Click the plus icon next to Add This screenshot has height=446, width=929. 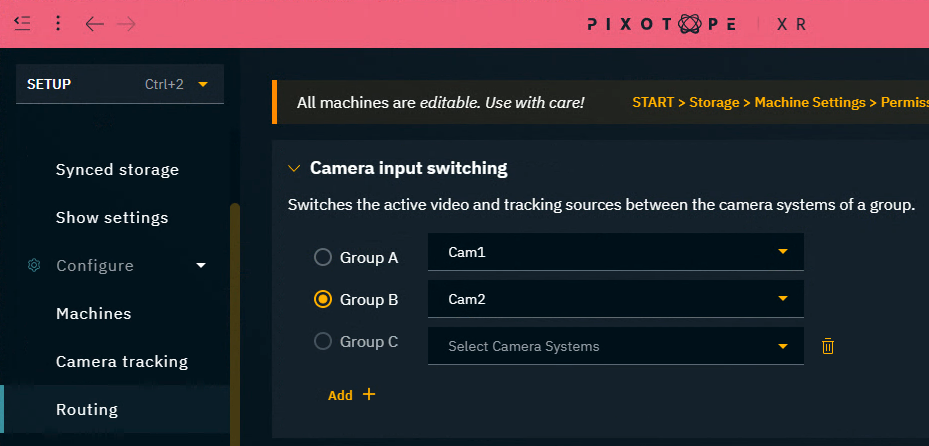pyautogui.click(x=369, y=394)
